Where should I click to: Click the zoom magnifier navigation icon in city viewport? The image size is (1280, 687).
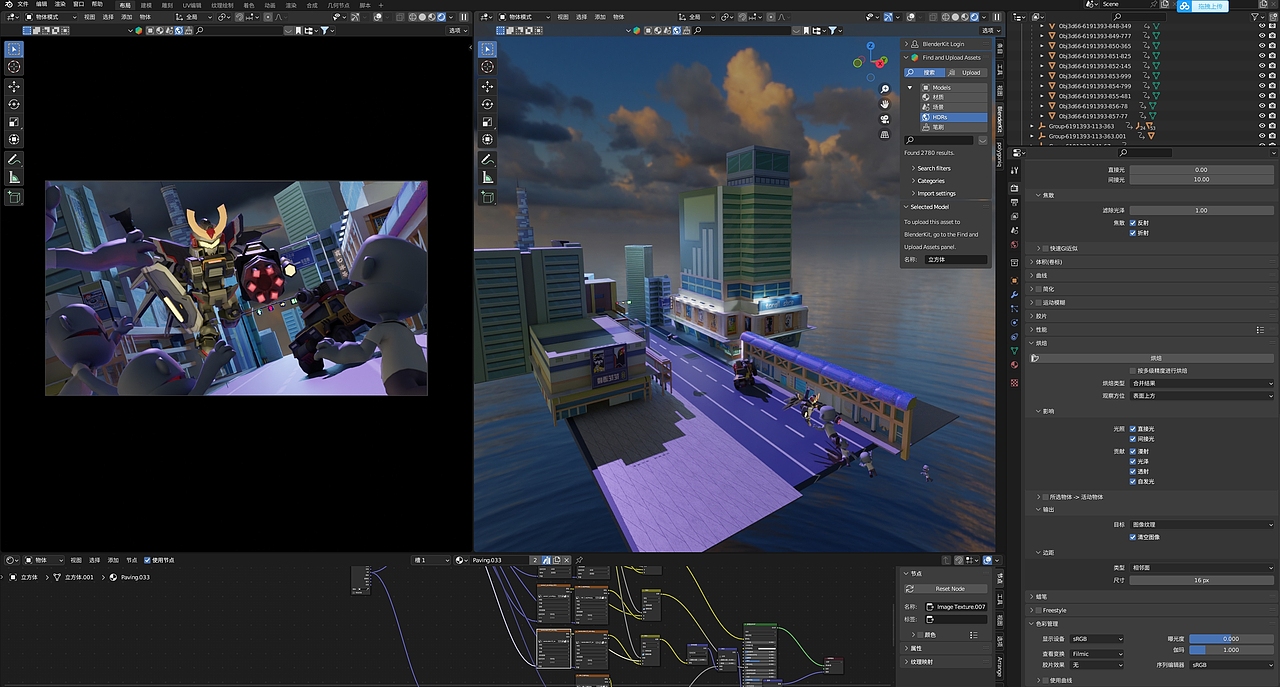[885, 89]
